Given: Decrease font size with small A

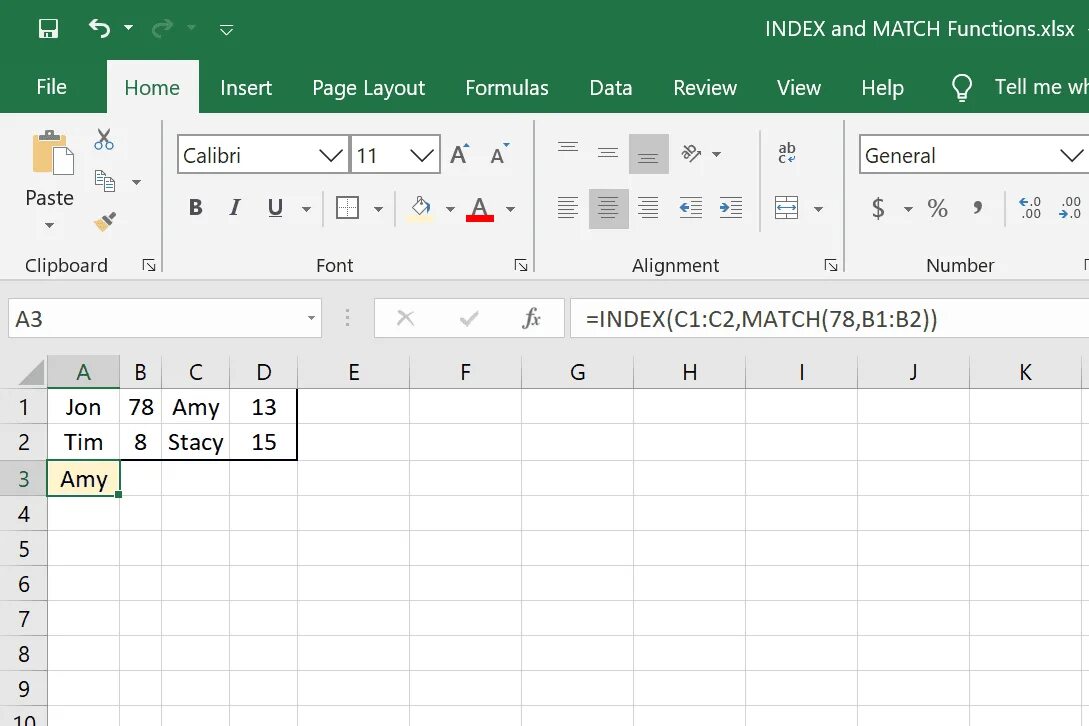Looking at the screenshot, I should click(x=499, y=154).
